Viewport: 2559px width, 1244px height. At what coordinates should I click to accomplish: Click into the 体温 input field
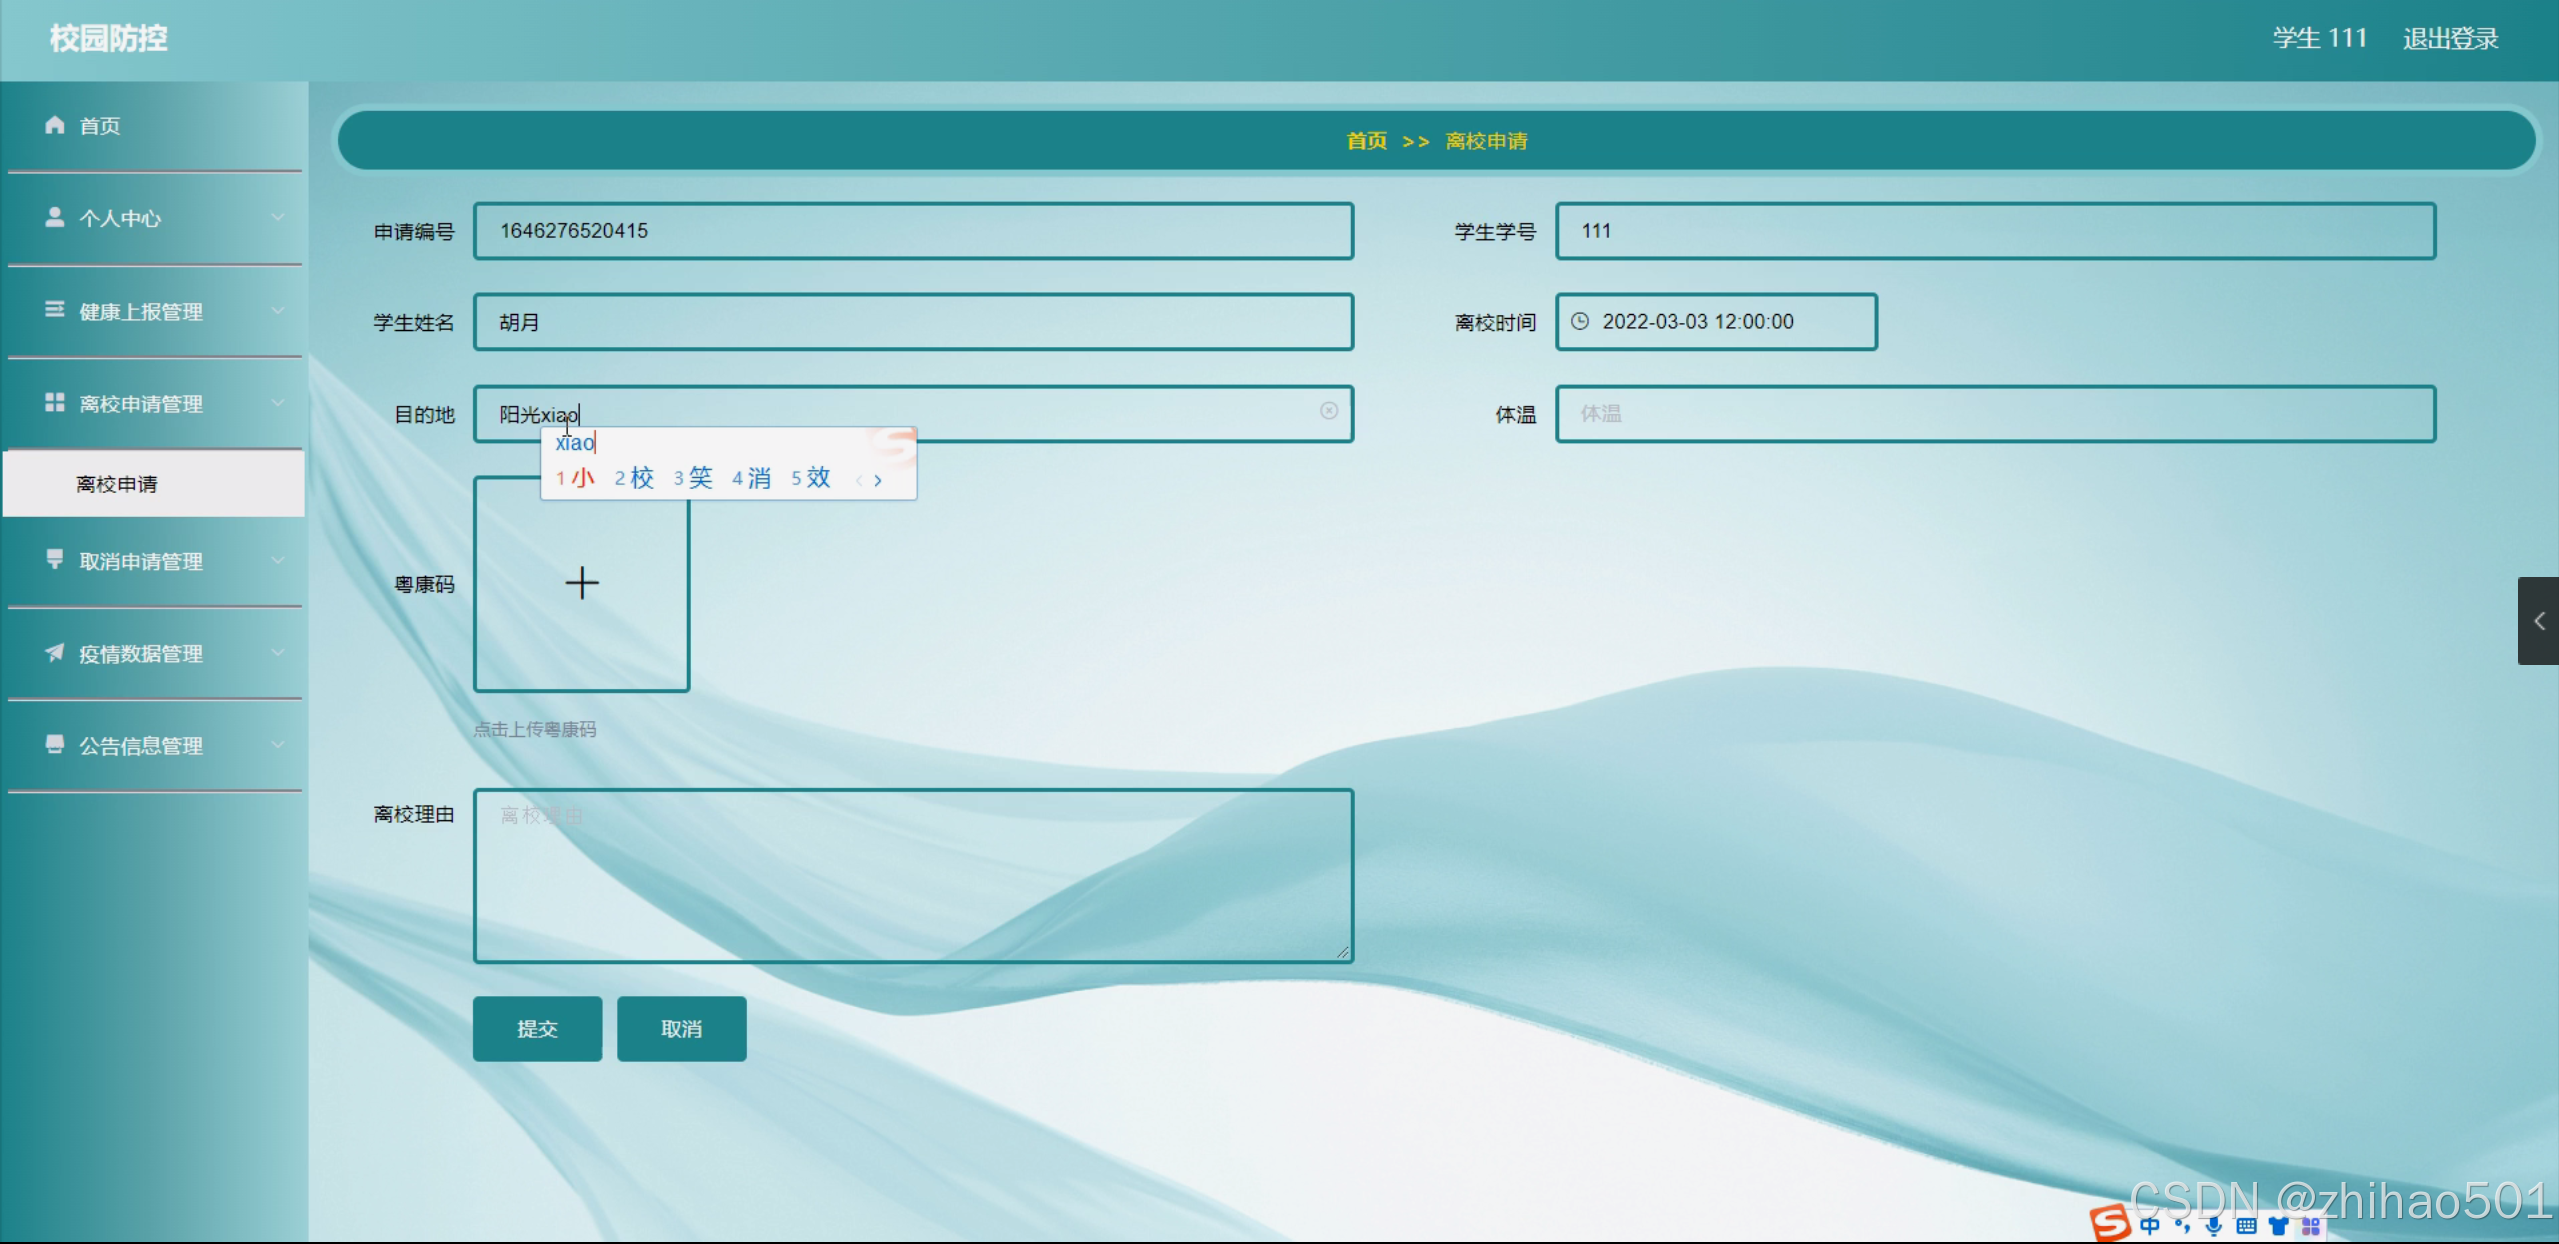point(1995,414)
